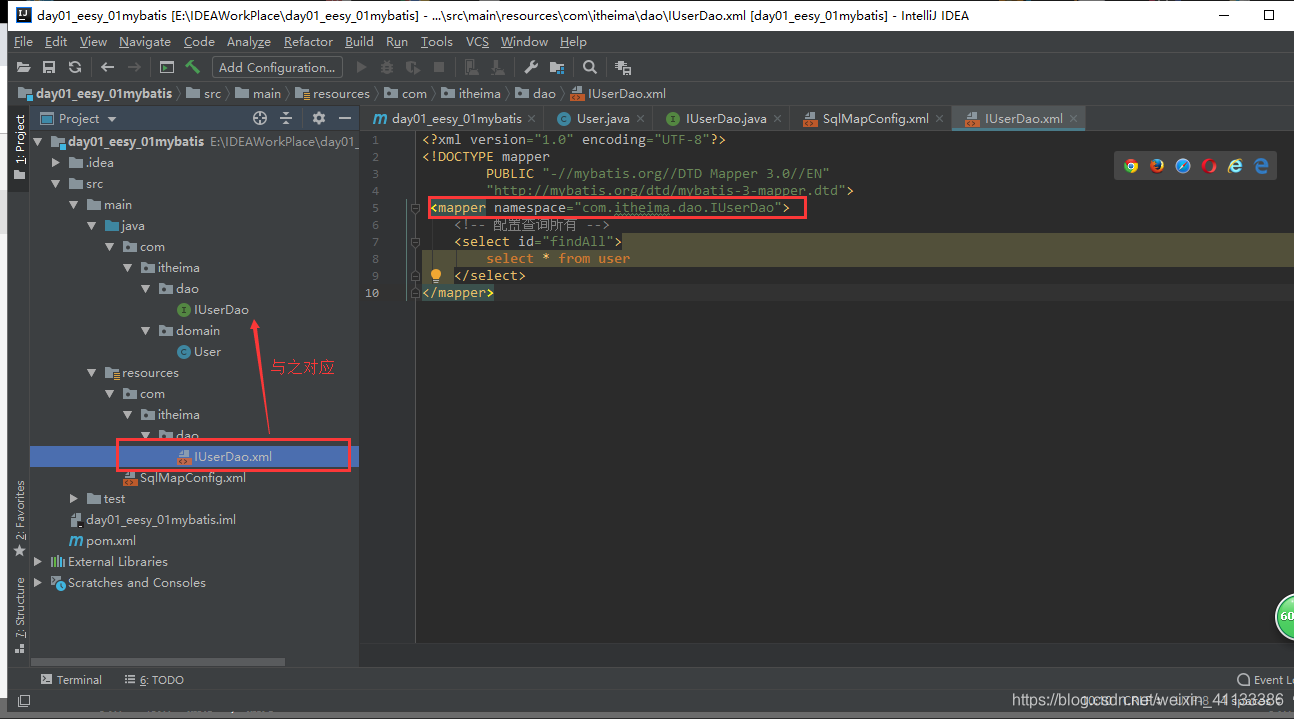Open the Analyze menu
1294x719 pixels.
click(x=249, y=42)
